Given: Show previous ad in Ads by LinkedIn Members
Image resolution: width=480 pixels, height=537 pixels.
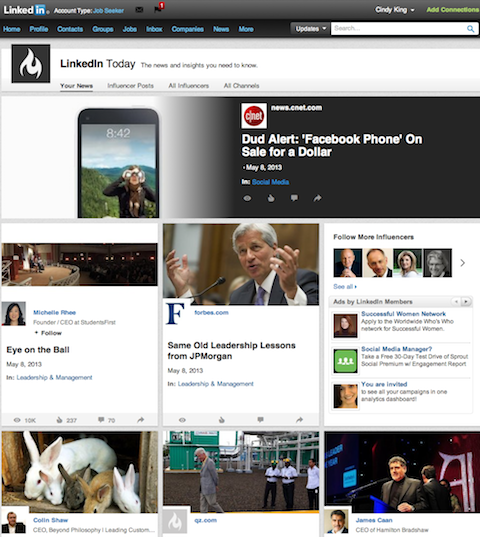Looking at the screenshot, I should point(456,302).
